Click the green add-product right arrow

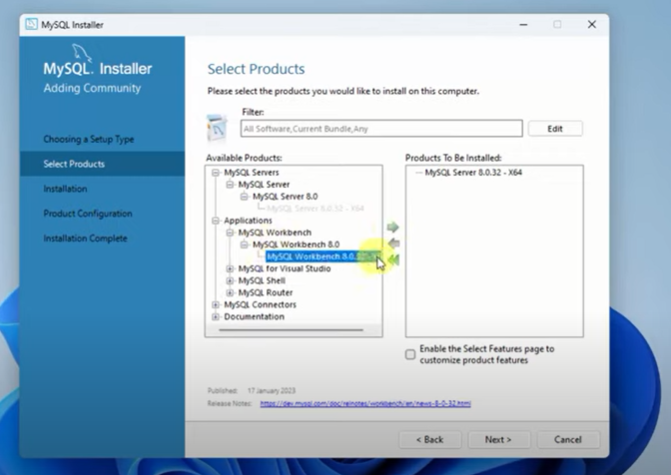393,227
